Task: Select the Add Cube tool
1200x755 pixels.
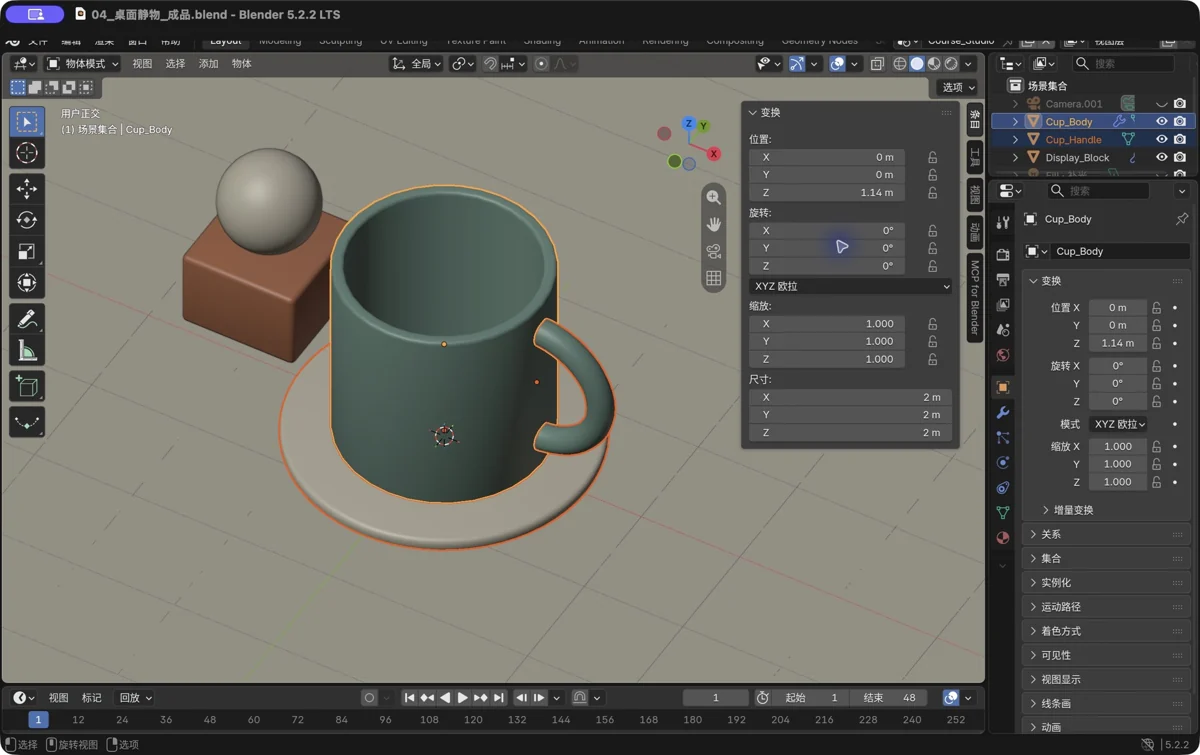Action: pyautogui.click(x=27, y=386)
